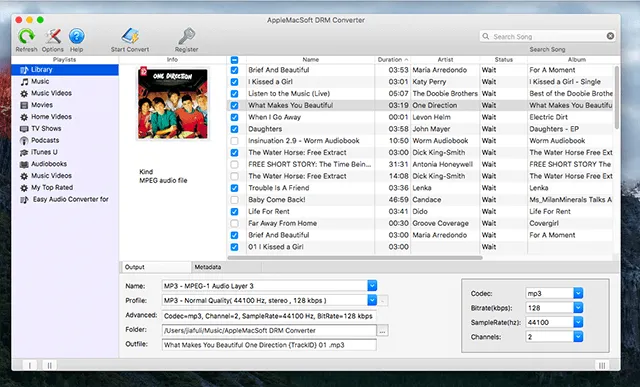
Task: Sort by Duration column header
Action: pyautogui.click(x=392, y=60)
